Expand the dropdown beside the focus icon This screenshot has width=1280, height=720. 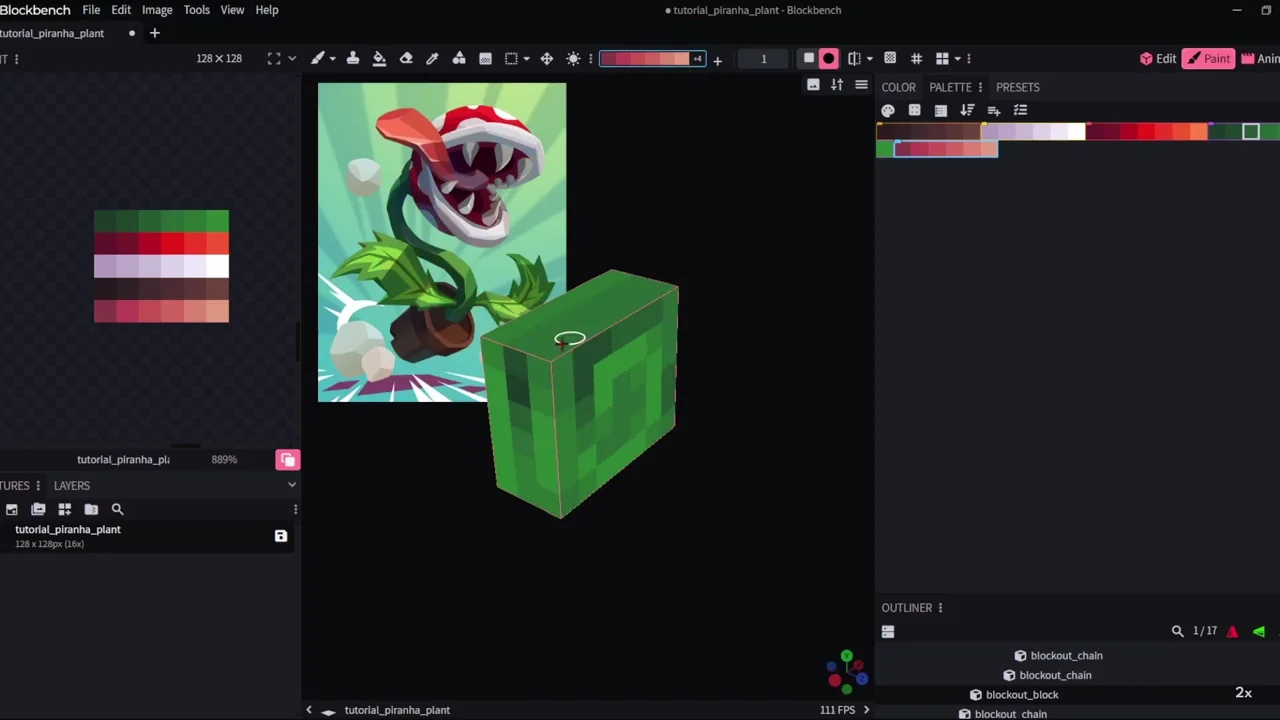click(x=292, y=58)
